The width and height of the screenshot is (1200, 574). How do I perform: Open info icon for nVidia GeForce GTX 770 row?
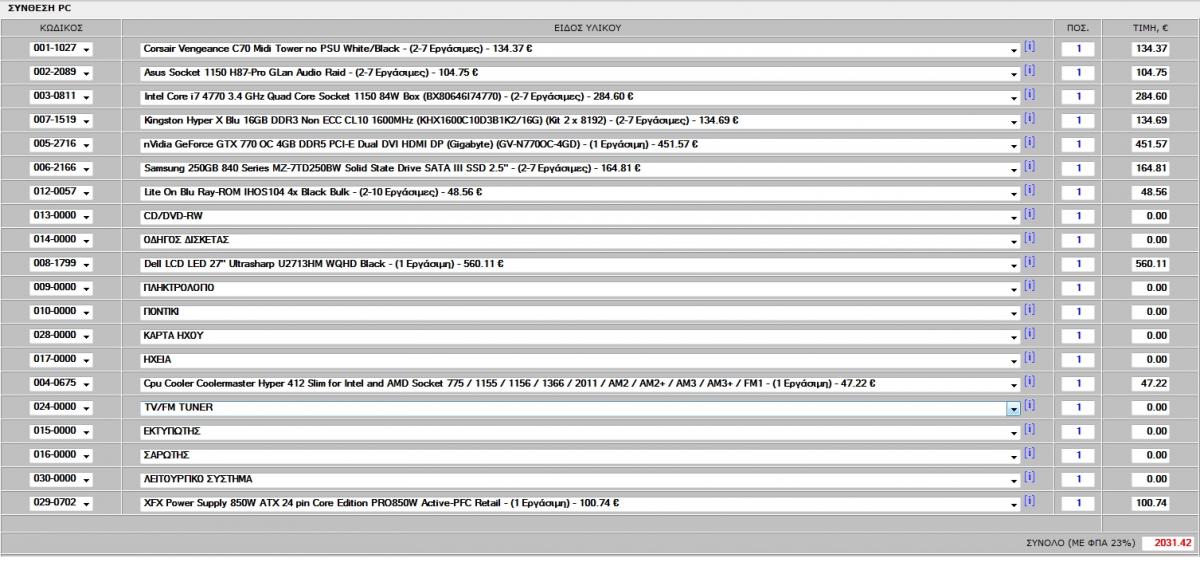point(1030,143)
